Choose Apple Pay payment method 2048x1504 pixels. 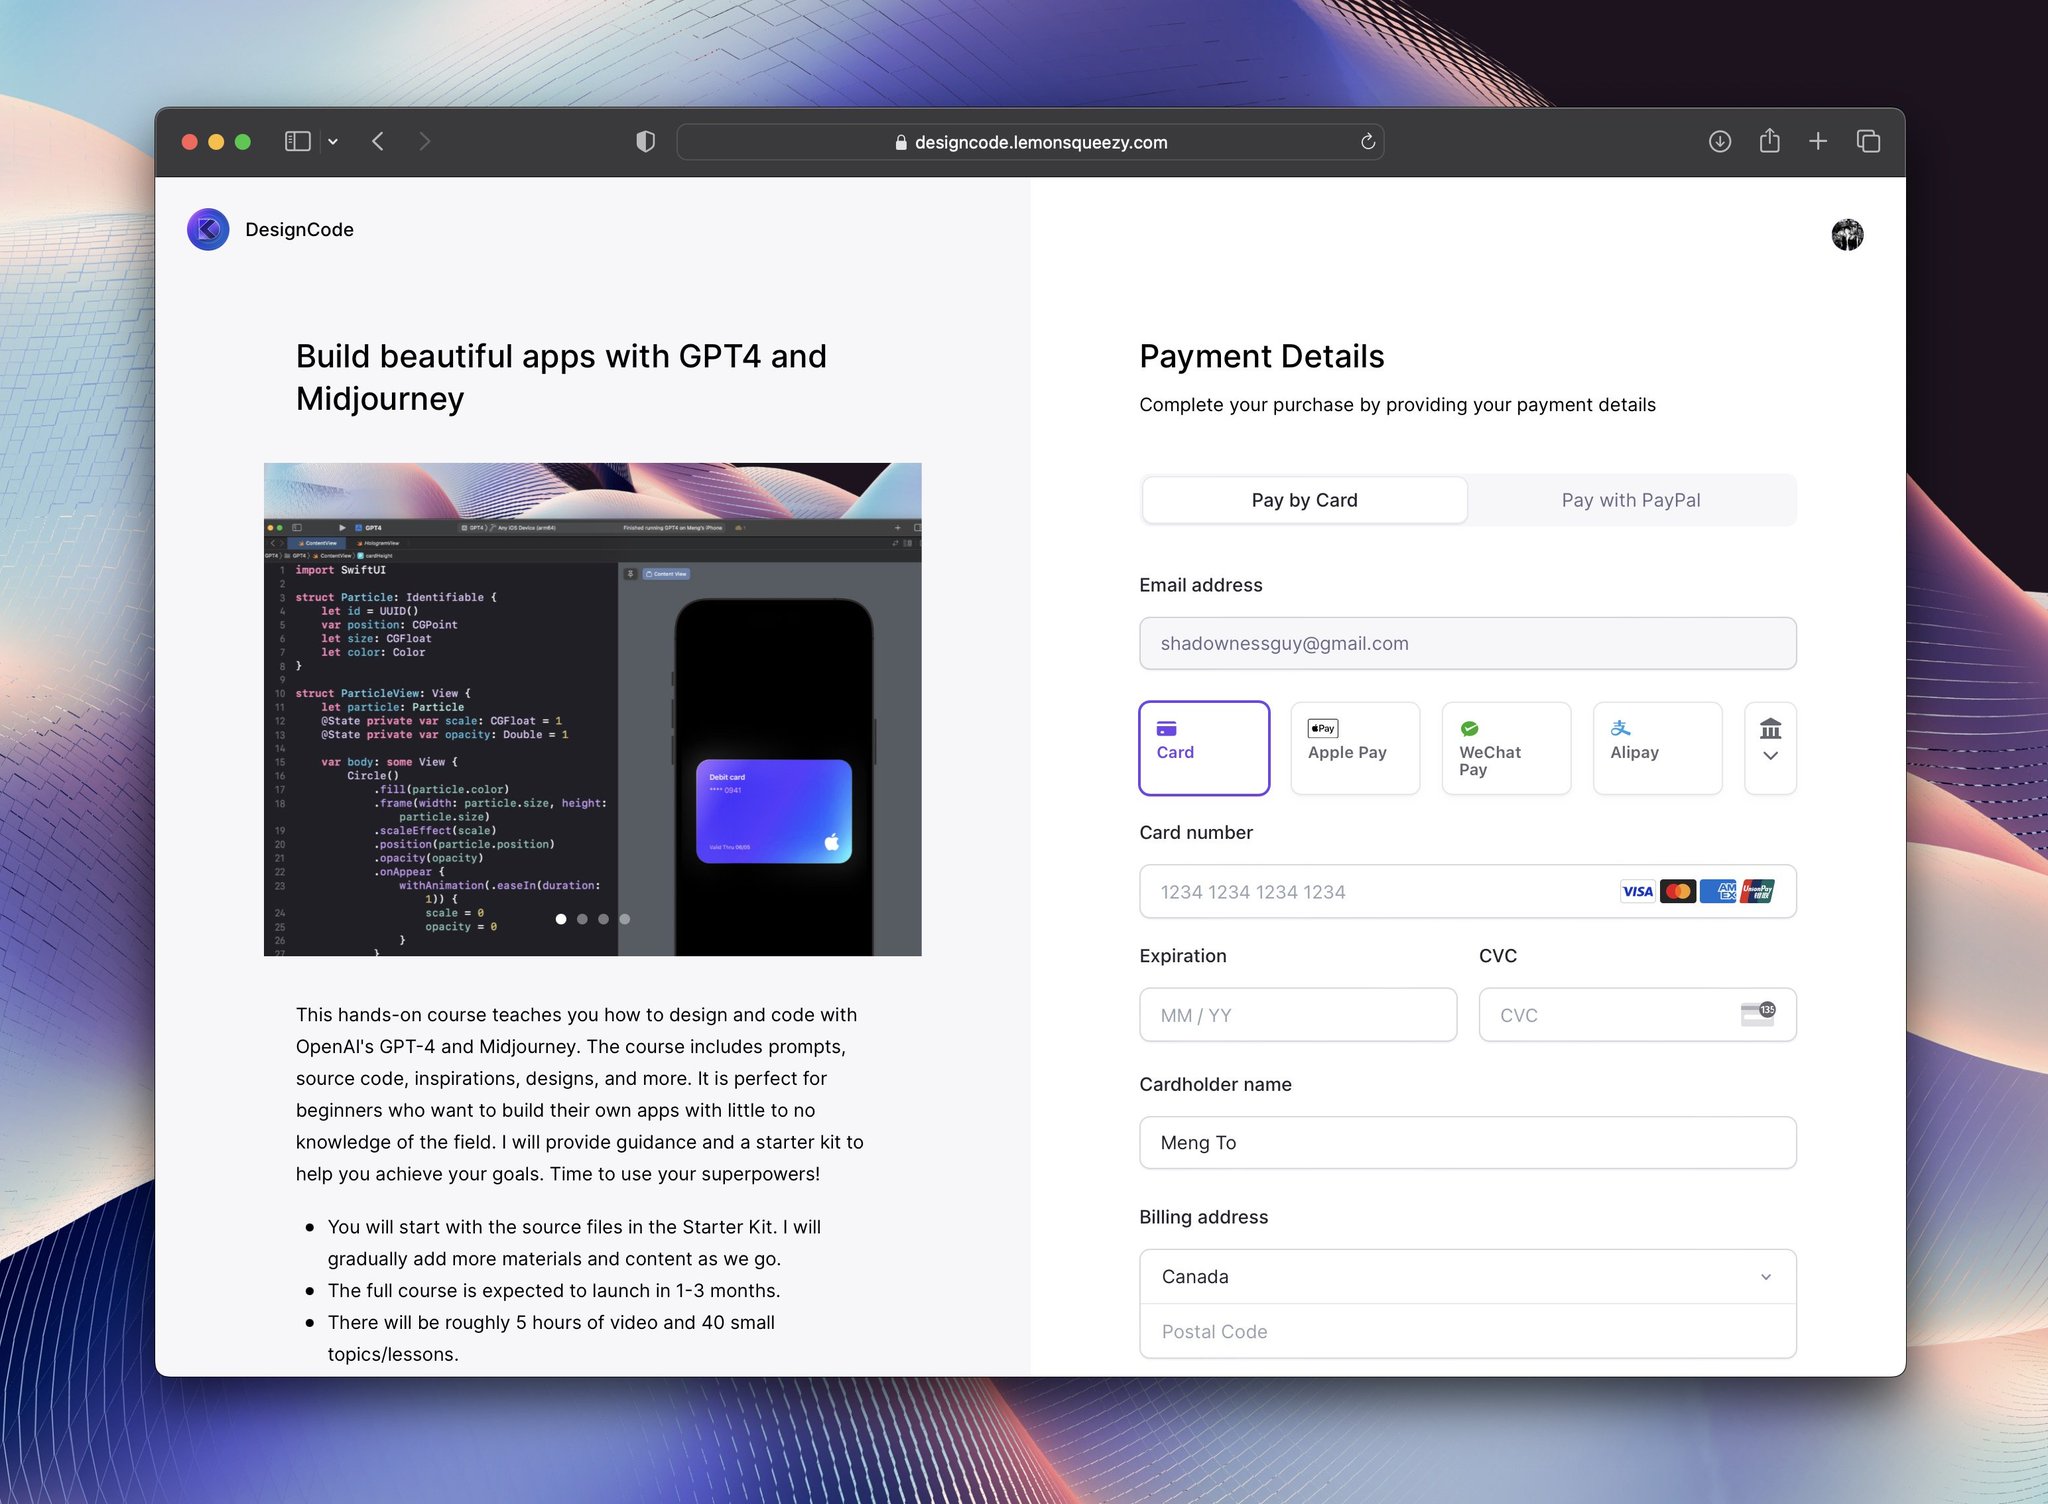pyautogui.click(x=1355, y=748)
